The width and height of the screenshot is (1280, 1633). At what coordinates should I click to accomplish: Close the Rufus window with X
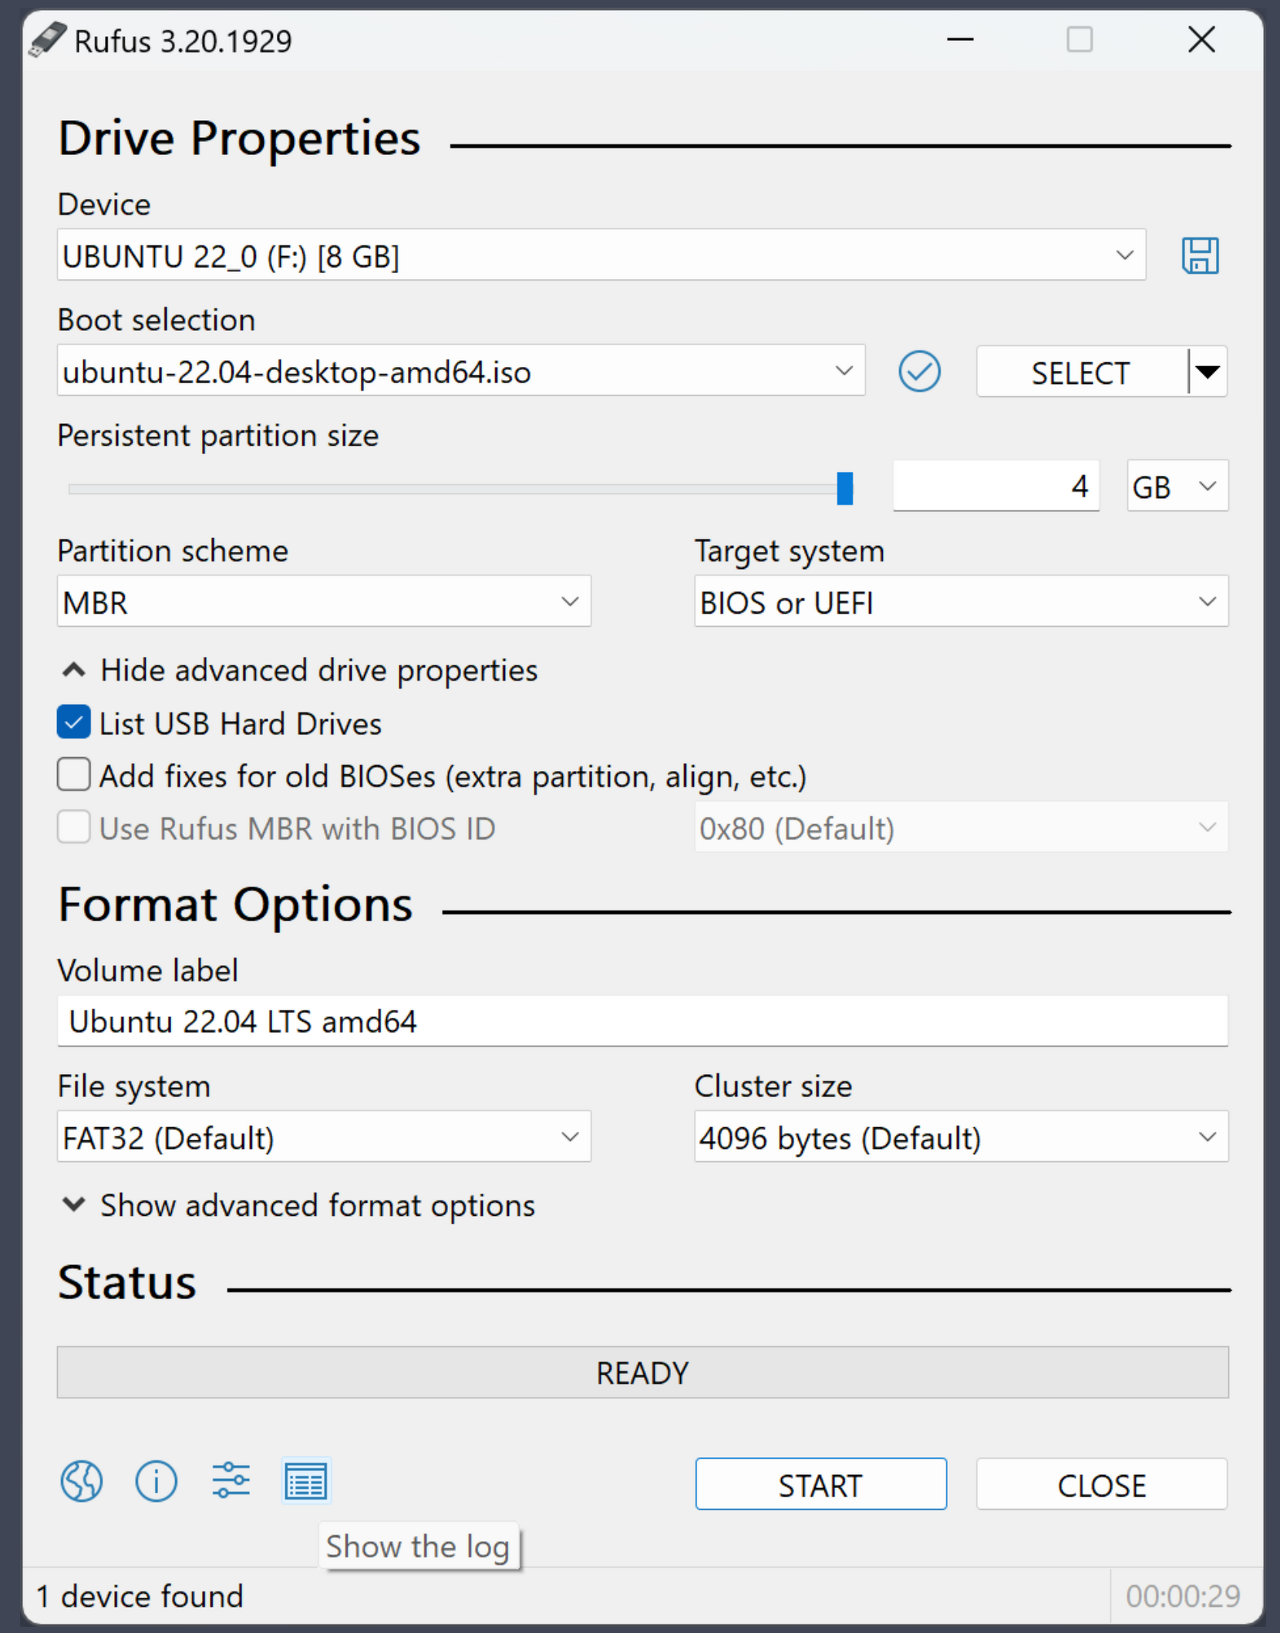1202,40
